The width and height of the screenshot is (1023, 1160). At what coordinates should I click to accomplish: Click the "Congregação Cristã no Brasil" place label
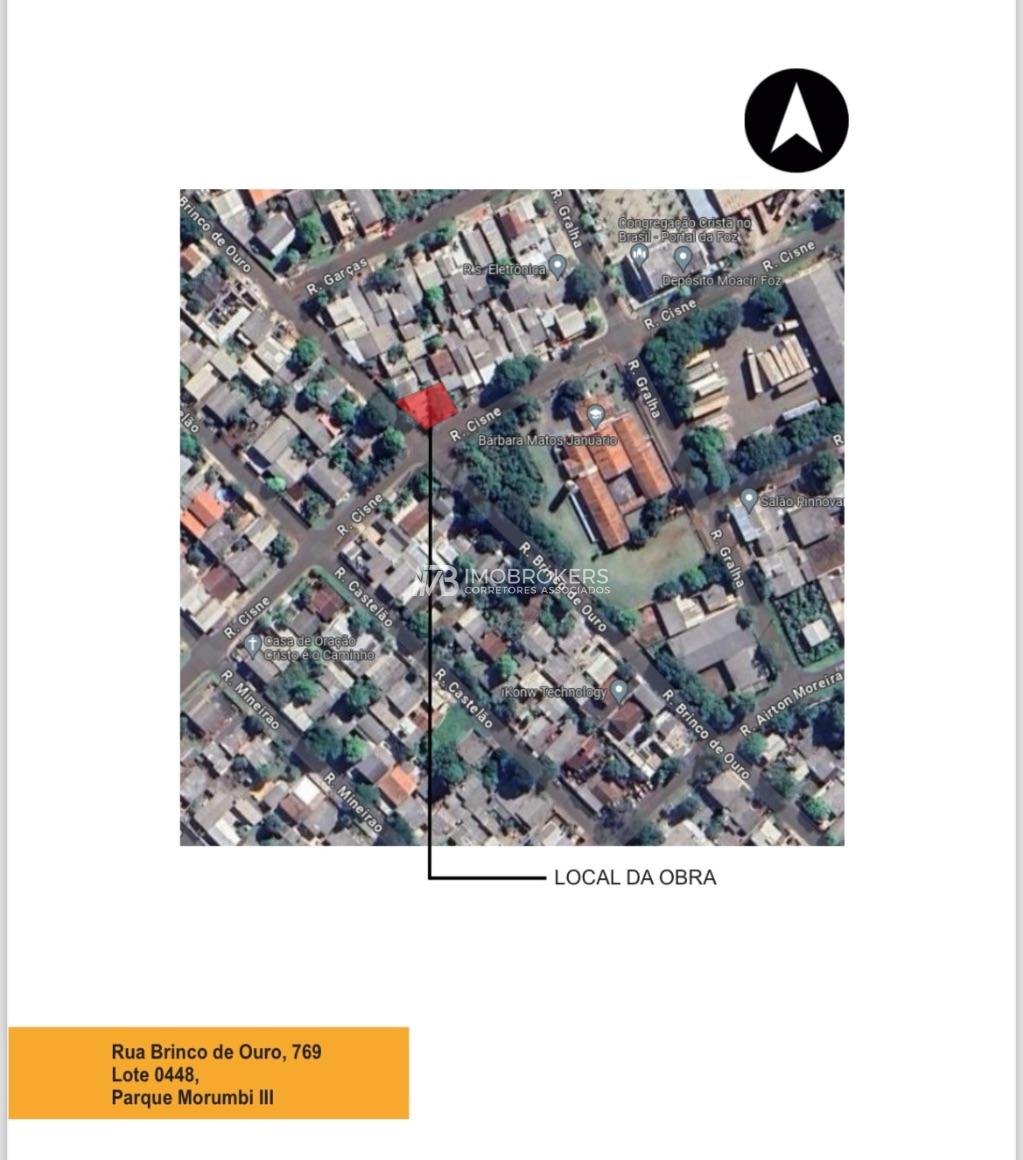[683, 229]
